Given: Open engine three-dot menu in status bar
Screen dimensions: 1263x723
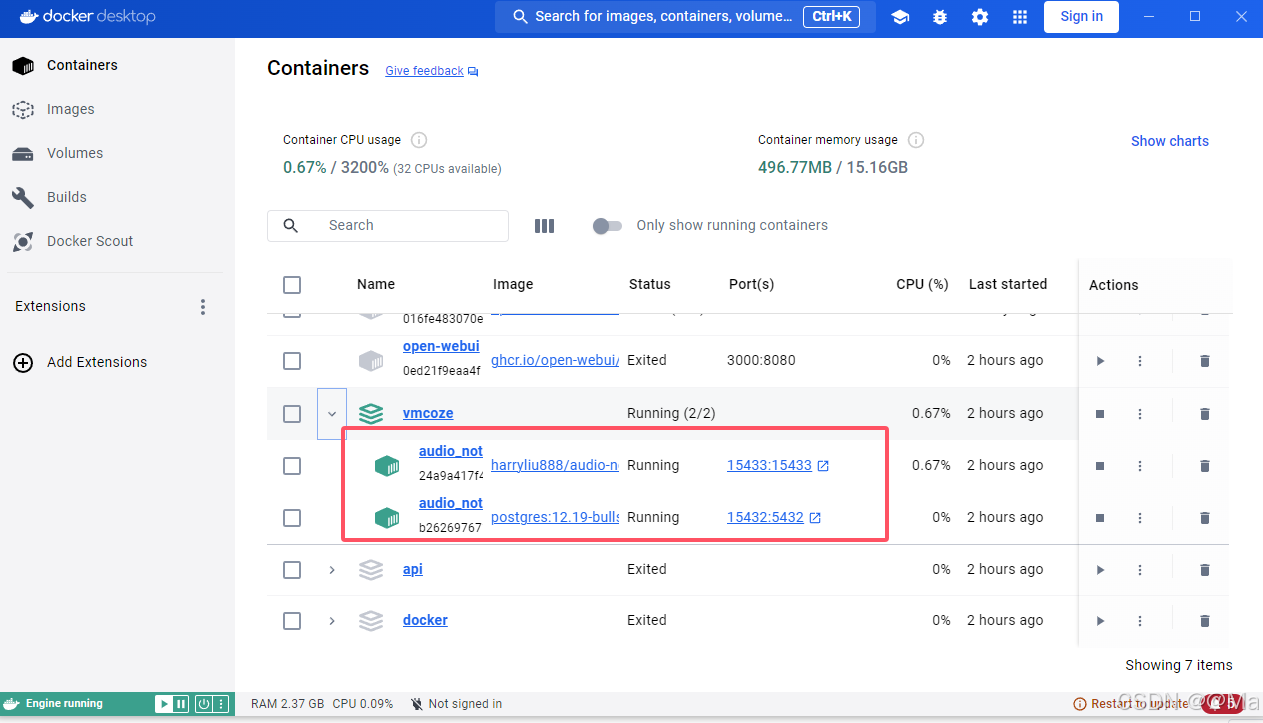Looking at the screenshot, I should 221,704.
